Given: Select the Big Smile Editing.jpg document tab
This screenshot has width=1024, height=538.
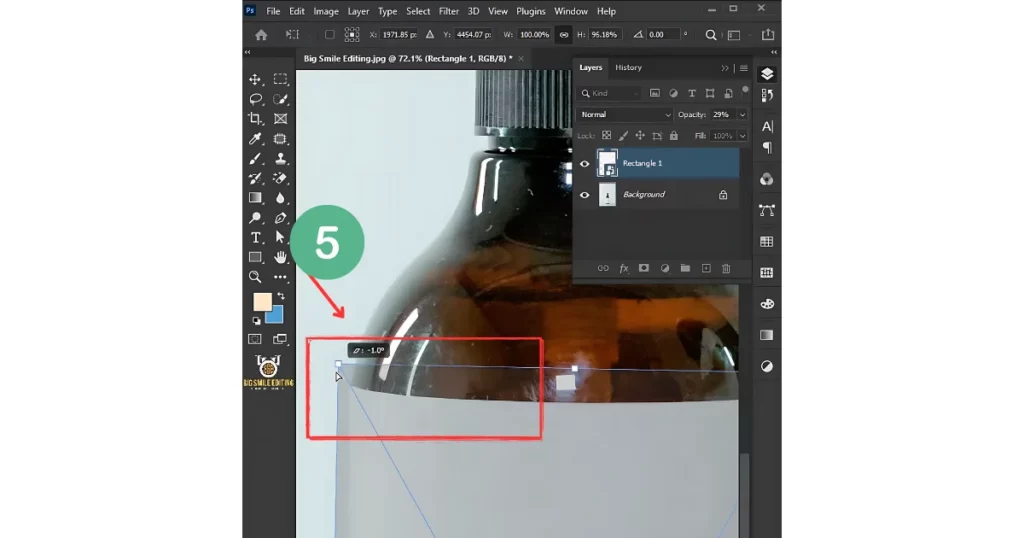Looking at the screenshot, I should tap(408, 59).
